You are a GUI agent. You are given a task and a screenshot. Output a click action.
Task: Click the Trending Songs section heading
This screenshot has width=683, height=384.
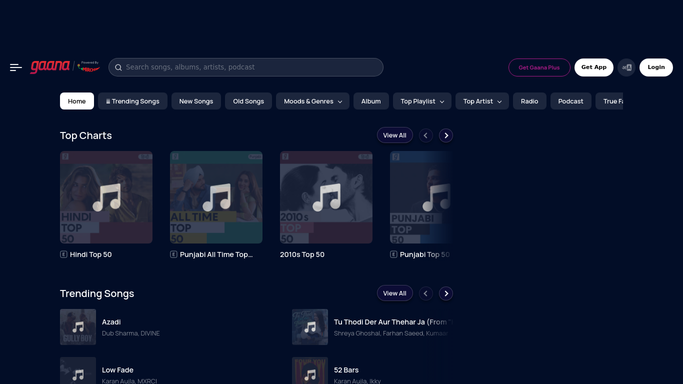tap(97, 294)
